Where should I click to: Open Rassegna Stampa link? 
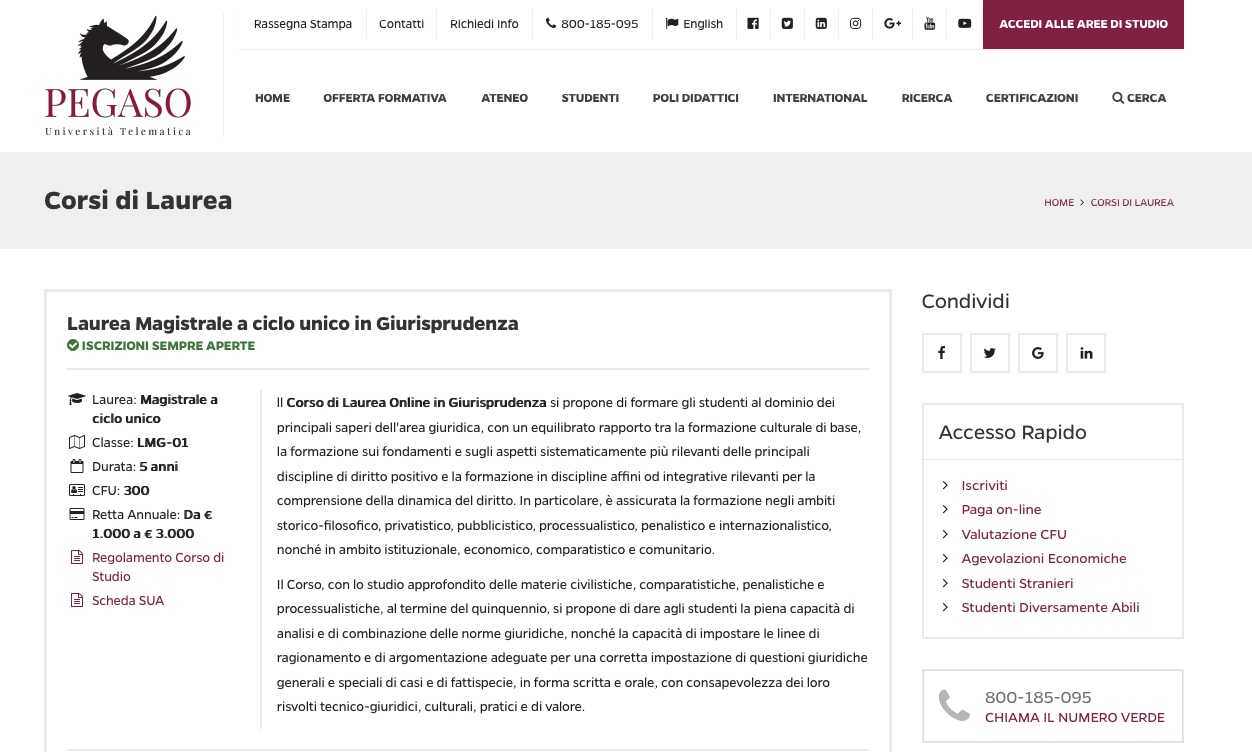[303, 24]
